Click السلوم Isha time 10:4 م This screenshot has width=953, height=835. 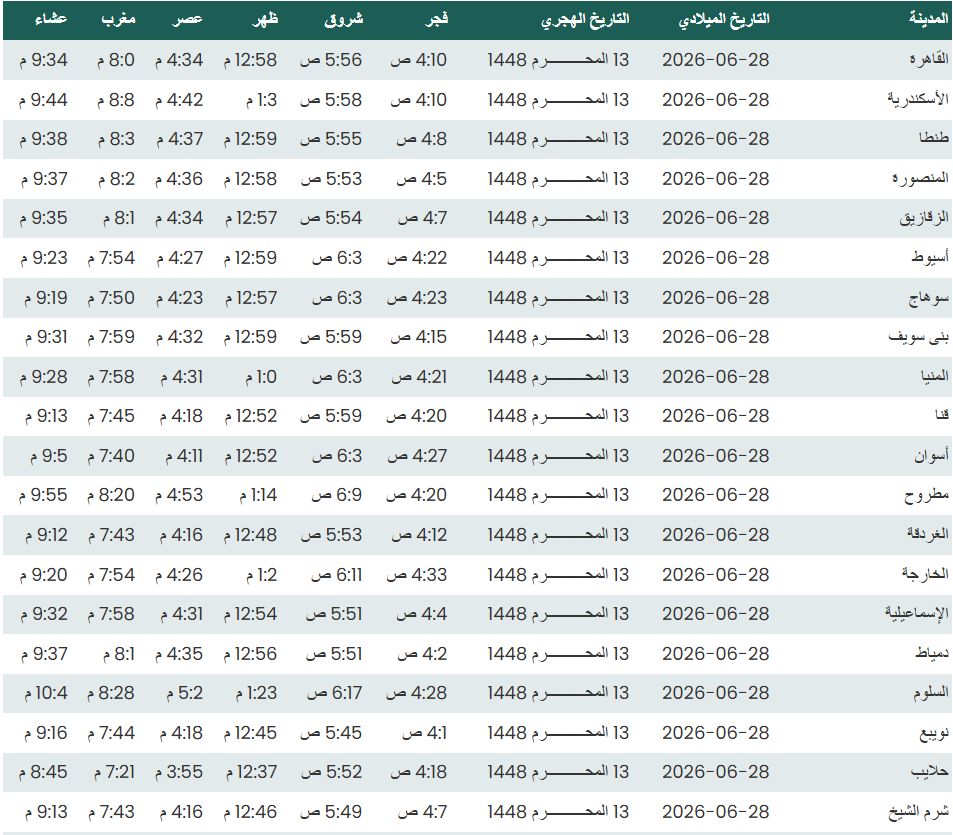46,693
